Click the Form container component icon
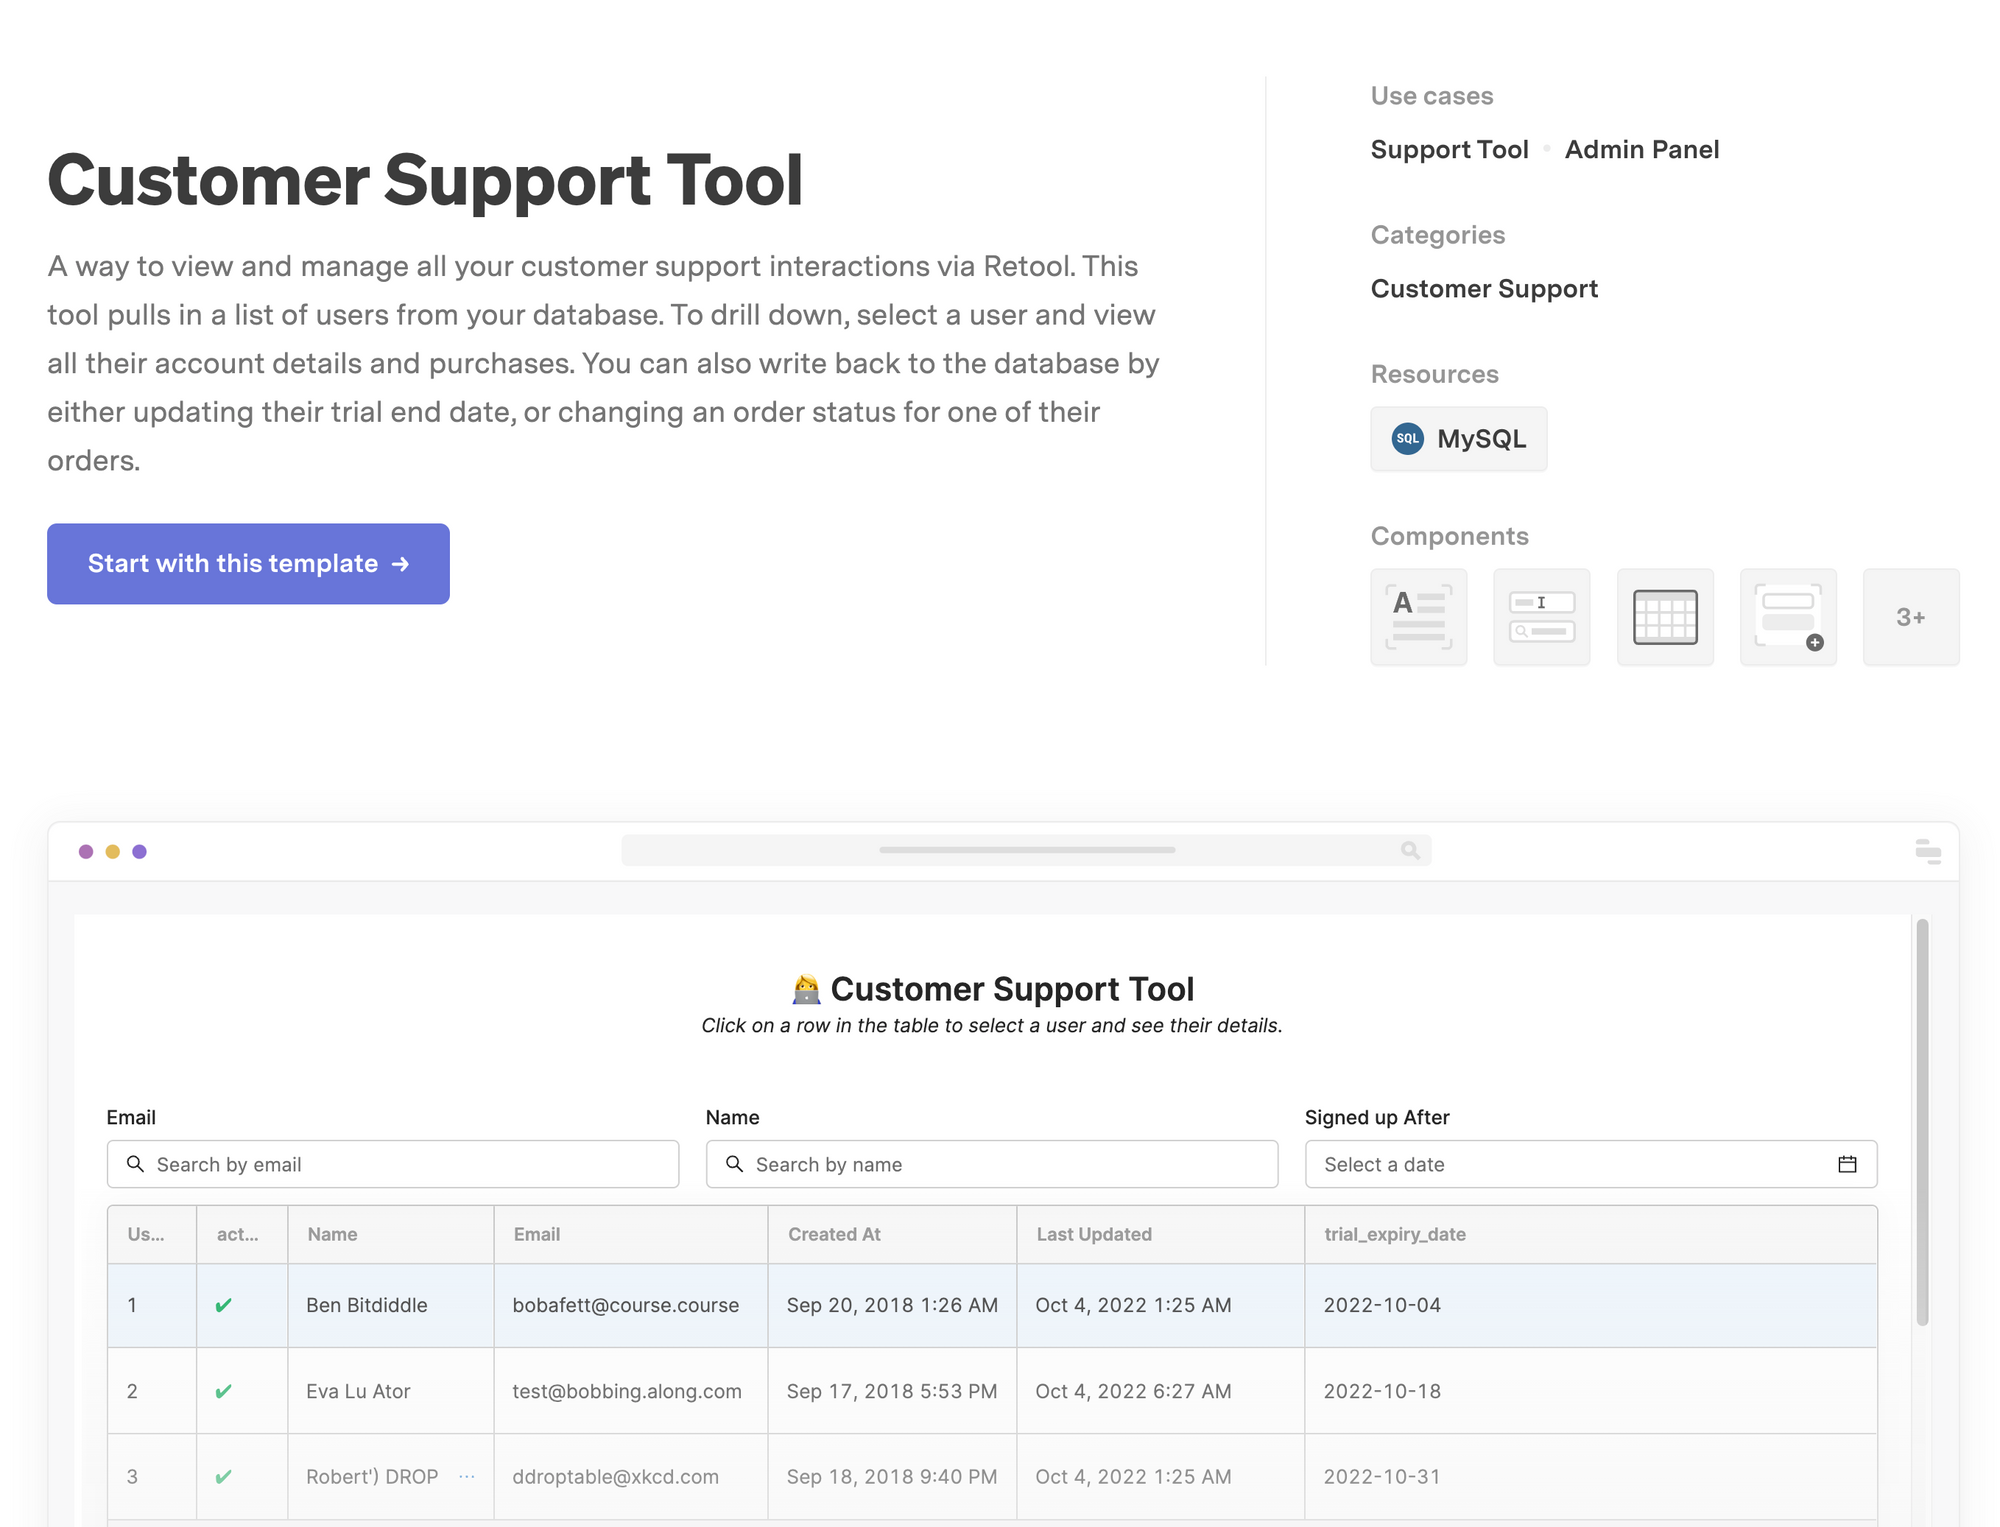The width and height of the screenshot is (2000, 1527). tap(1788, 617)
